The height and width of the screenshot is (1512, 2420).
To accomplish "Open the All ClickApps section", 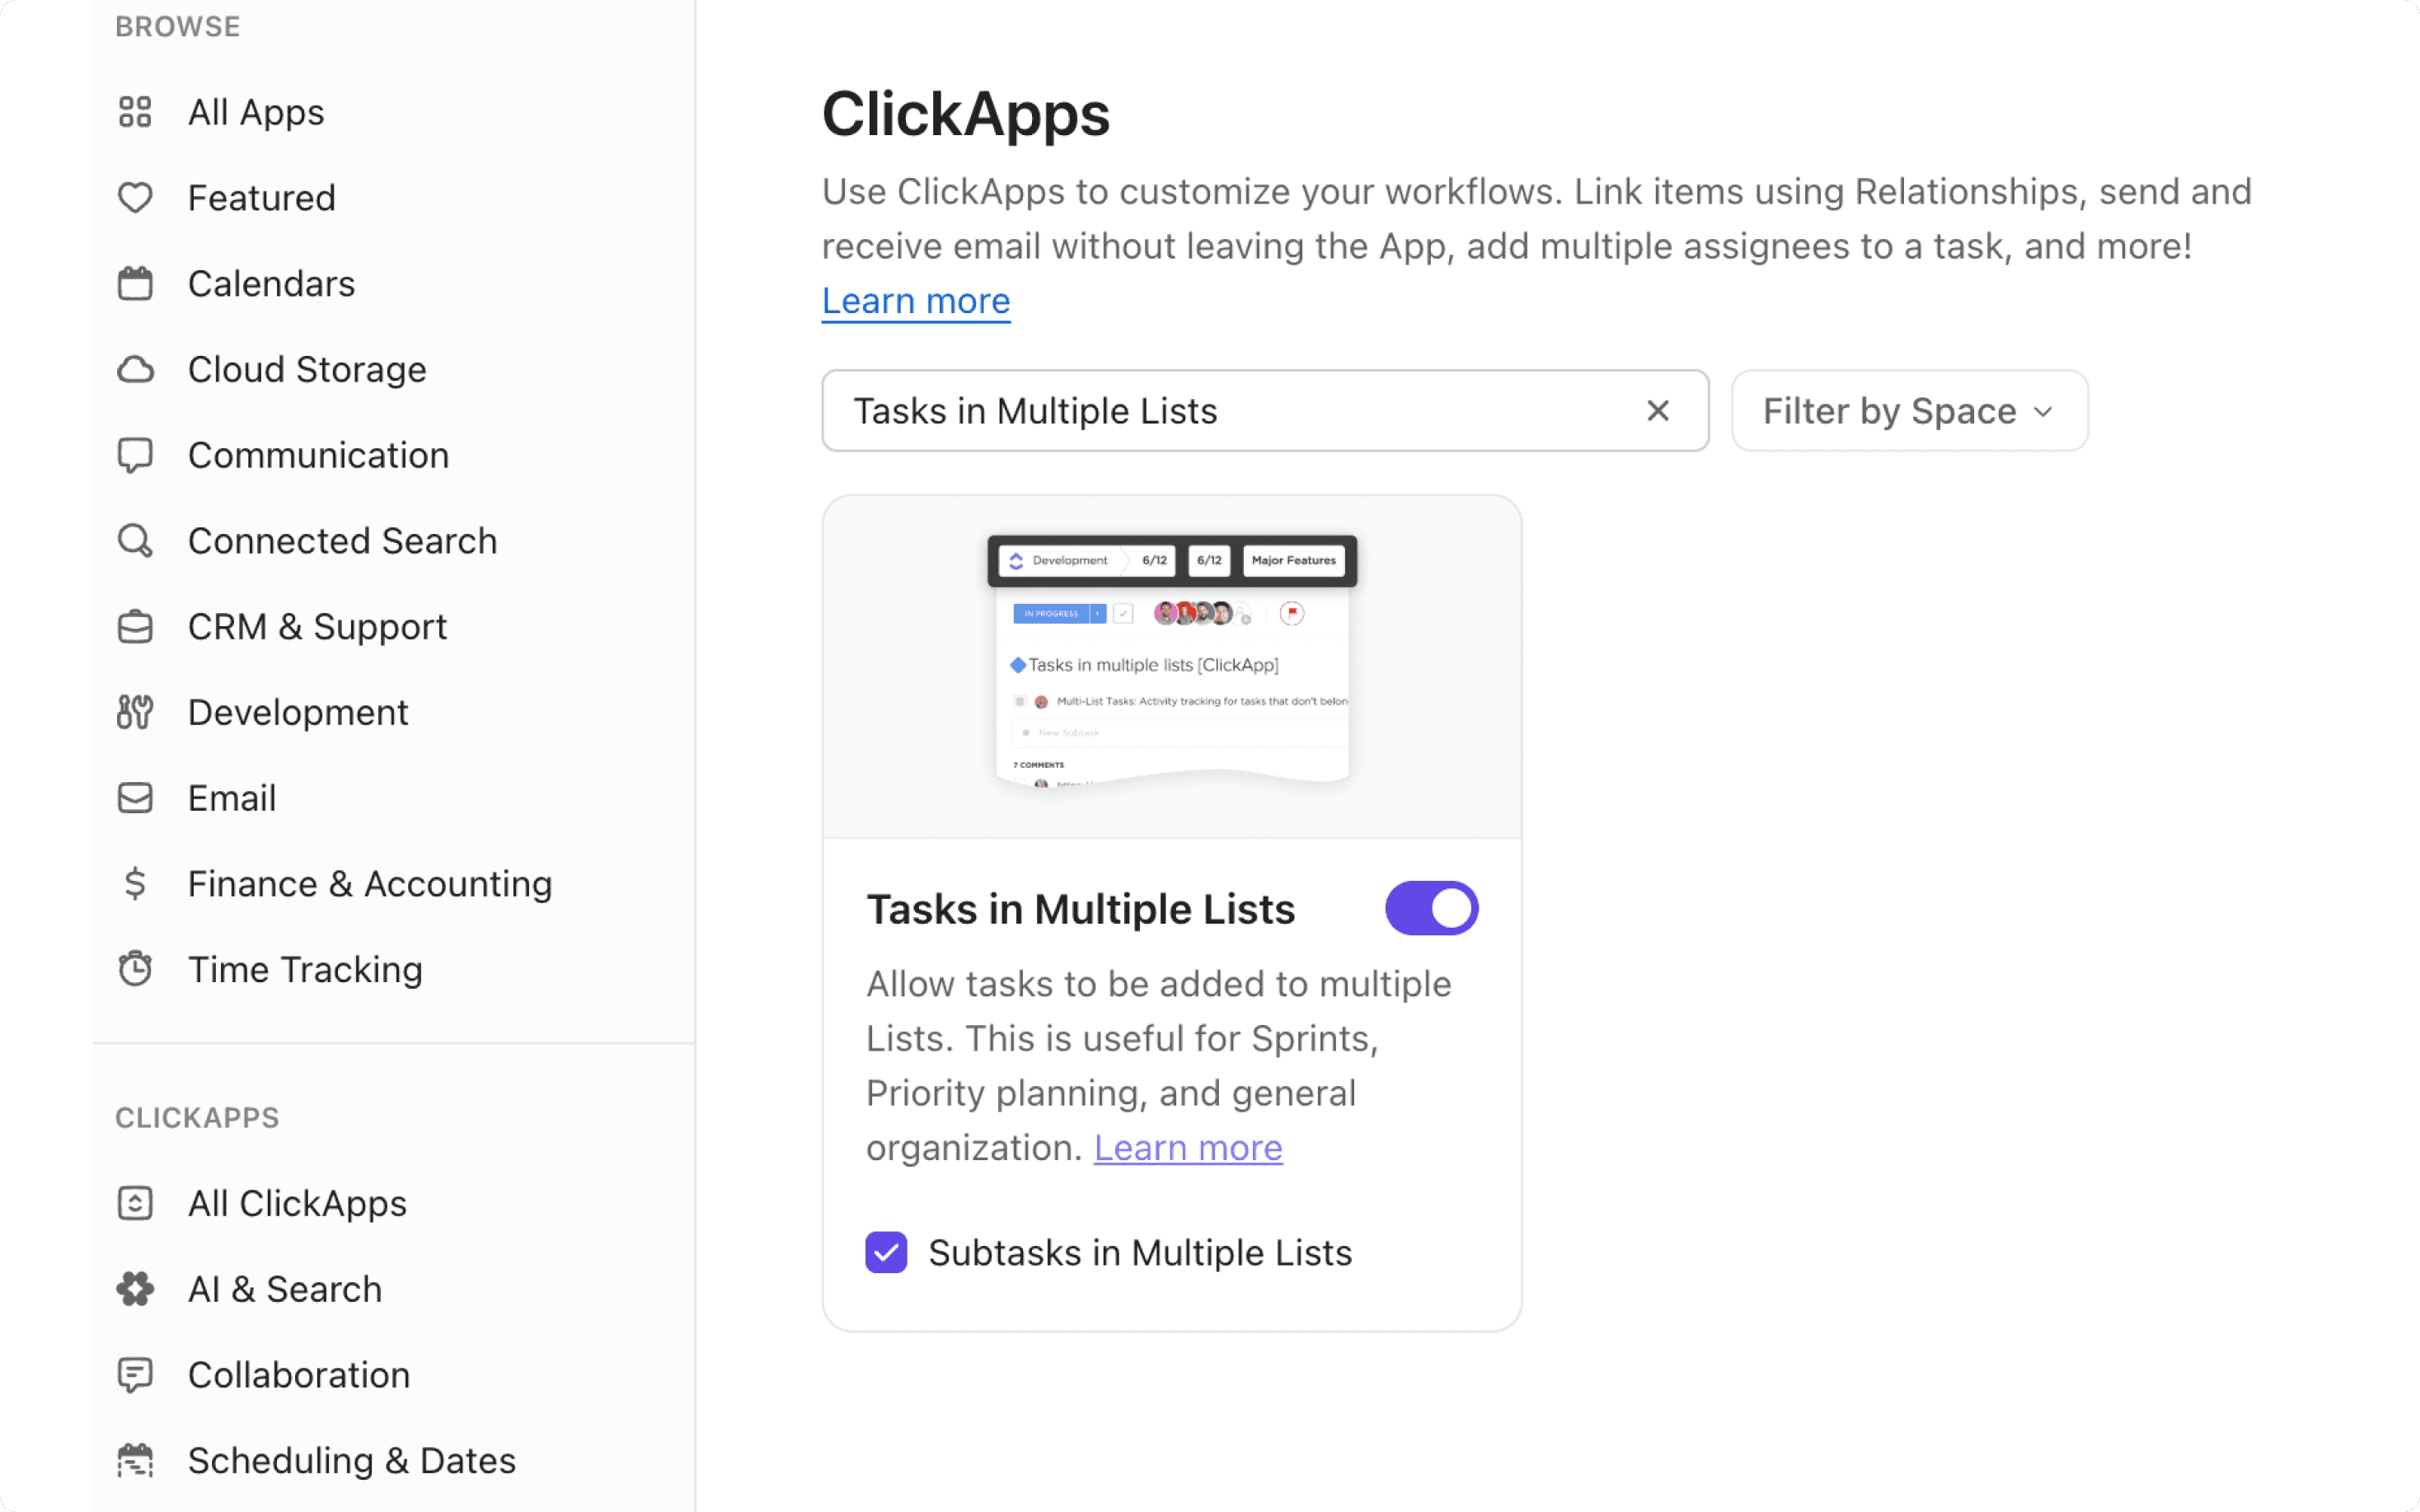I will 135,1203.
